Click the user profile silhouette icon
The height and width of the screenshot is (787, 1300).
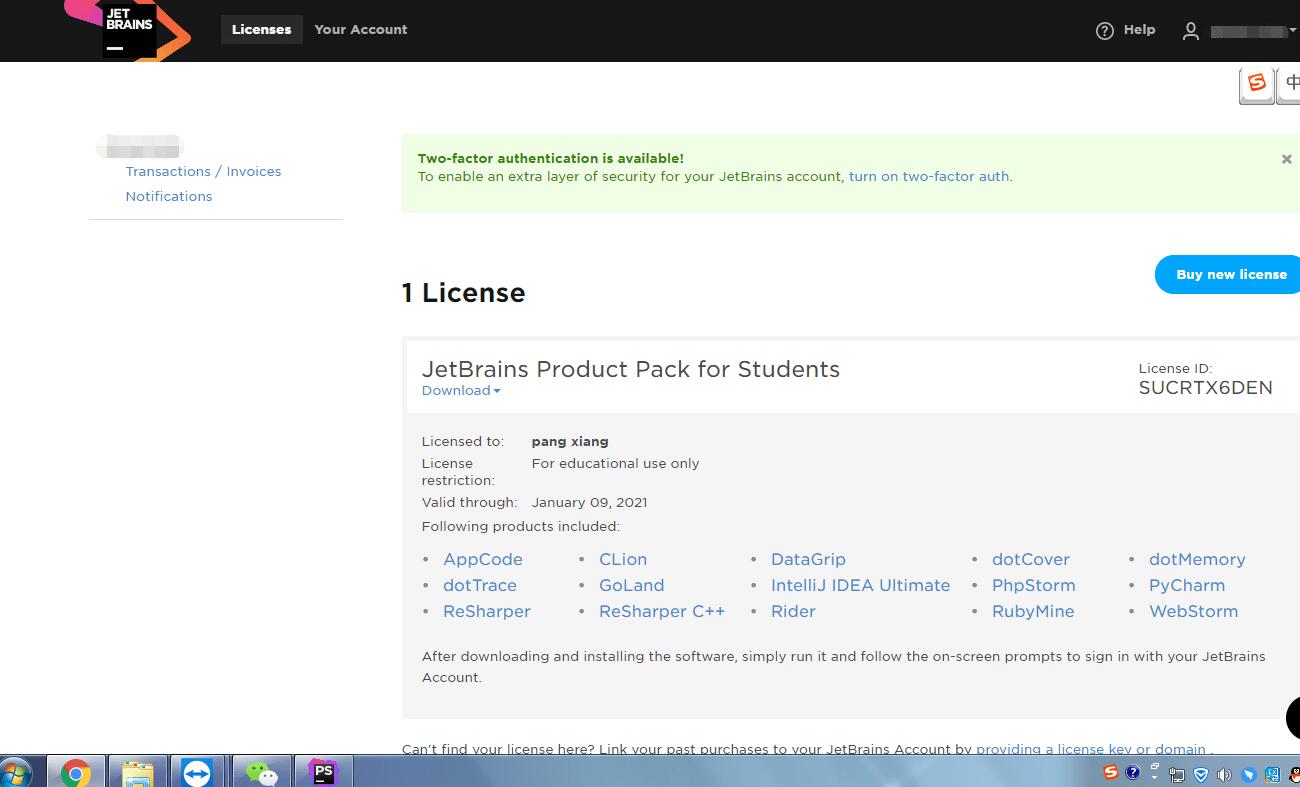pyautogui.click(x=1190, y=31)
